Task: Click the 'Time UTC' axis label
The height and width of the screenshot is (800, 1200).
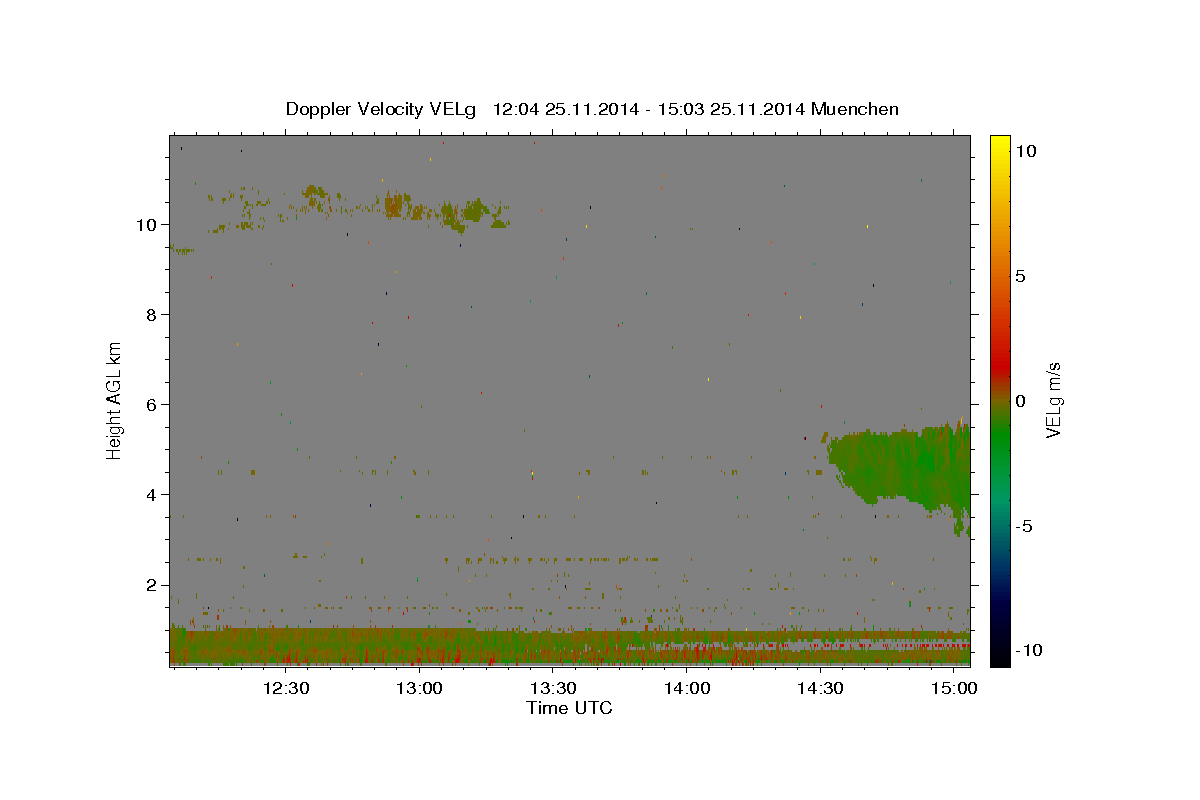Action: pos(569,708)
